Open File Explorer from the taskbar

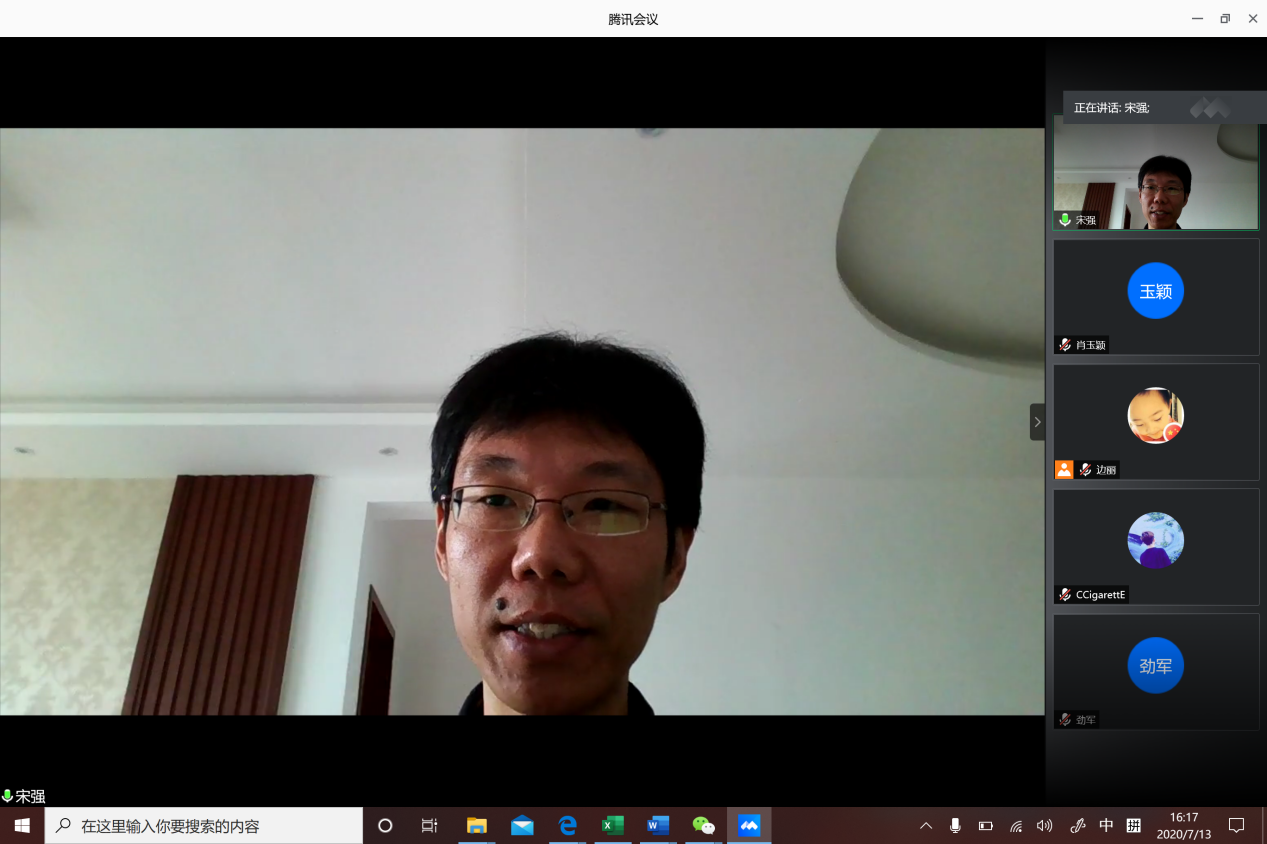(x=477, y=826)
